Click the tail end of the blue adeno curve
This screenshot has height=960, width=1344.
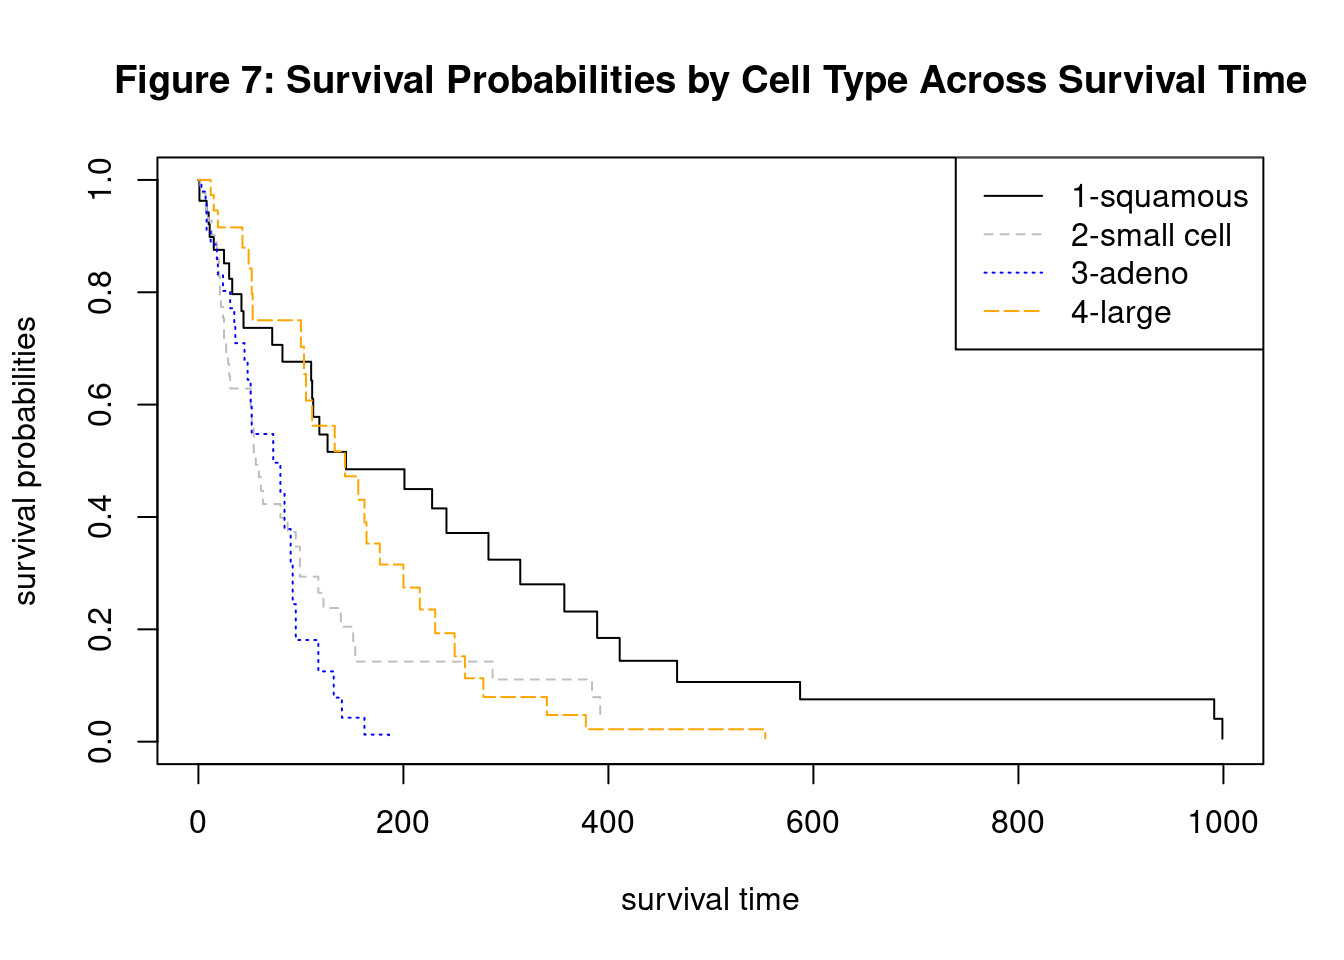pos(387,735)
